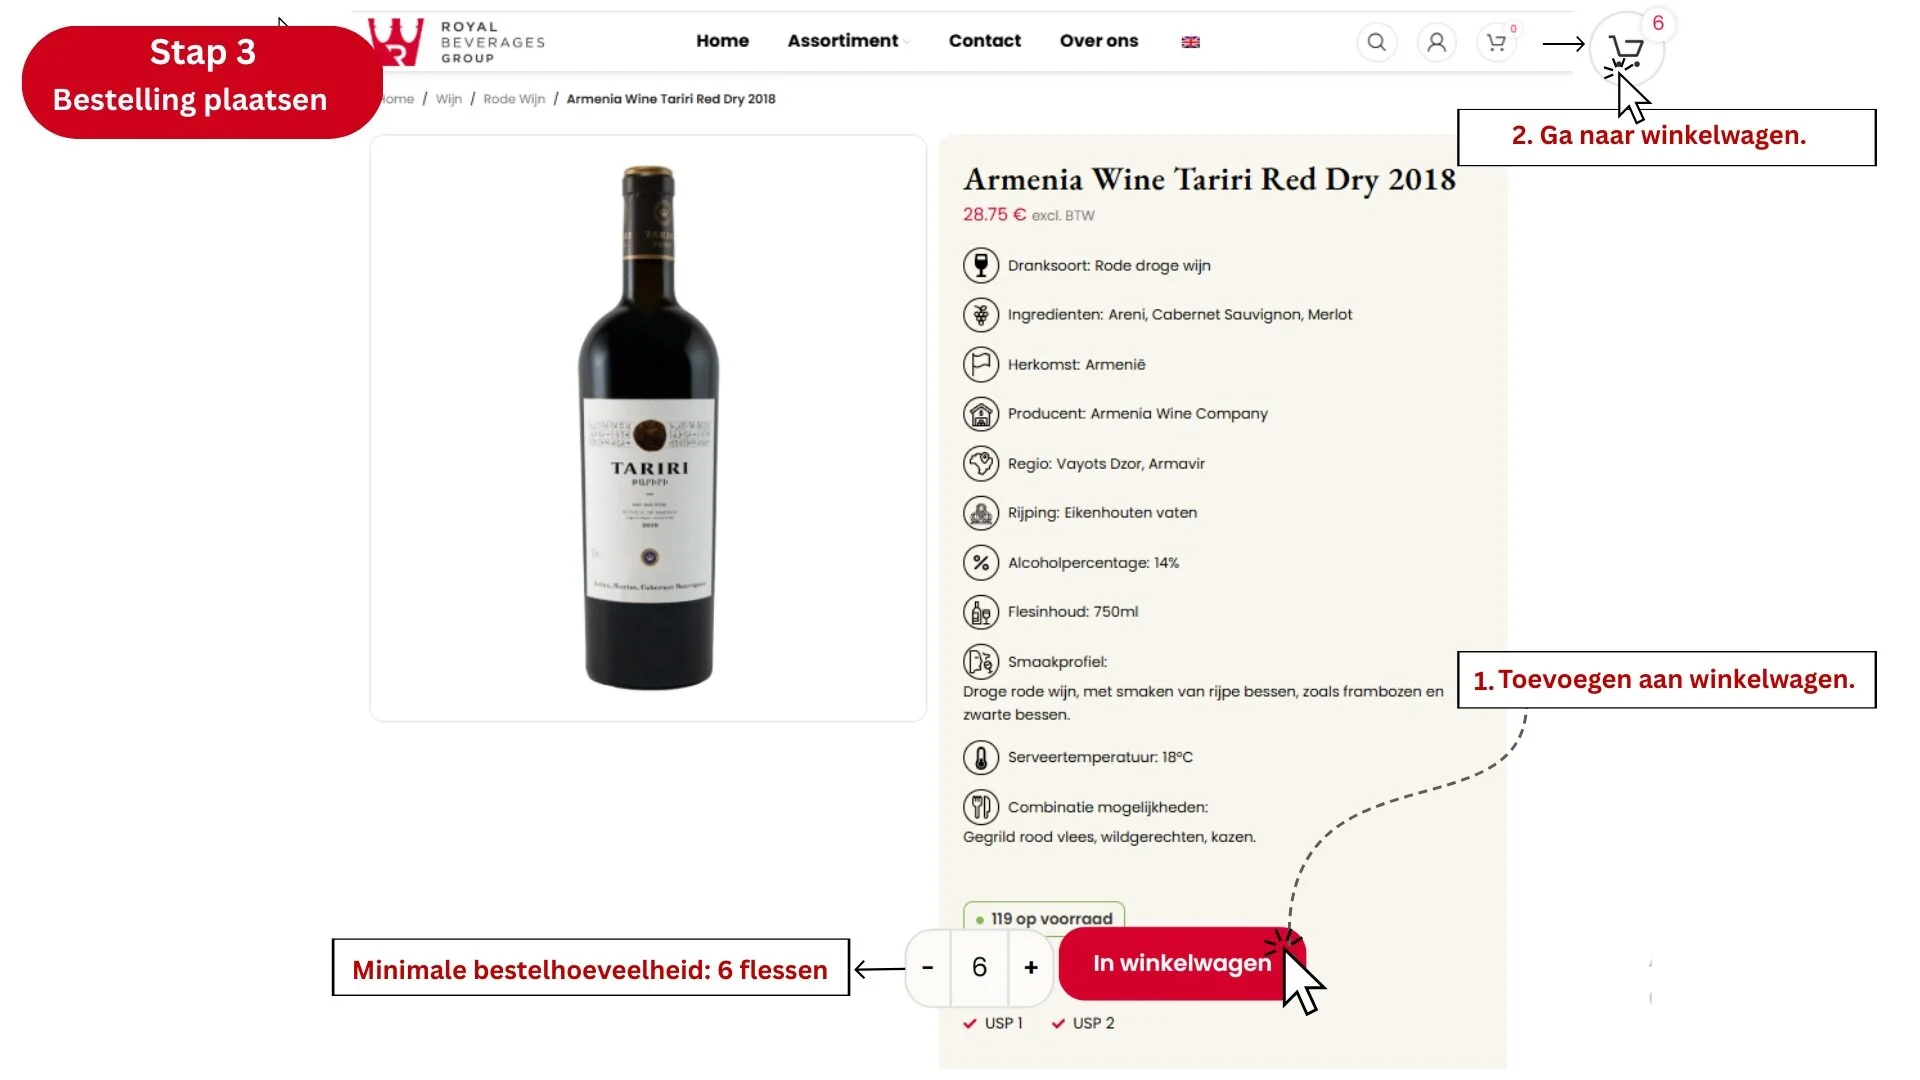Click the search magnifier icon
1920x1080 pixels.
(x=1377, y=42)
